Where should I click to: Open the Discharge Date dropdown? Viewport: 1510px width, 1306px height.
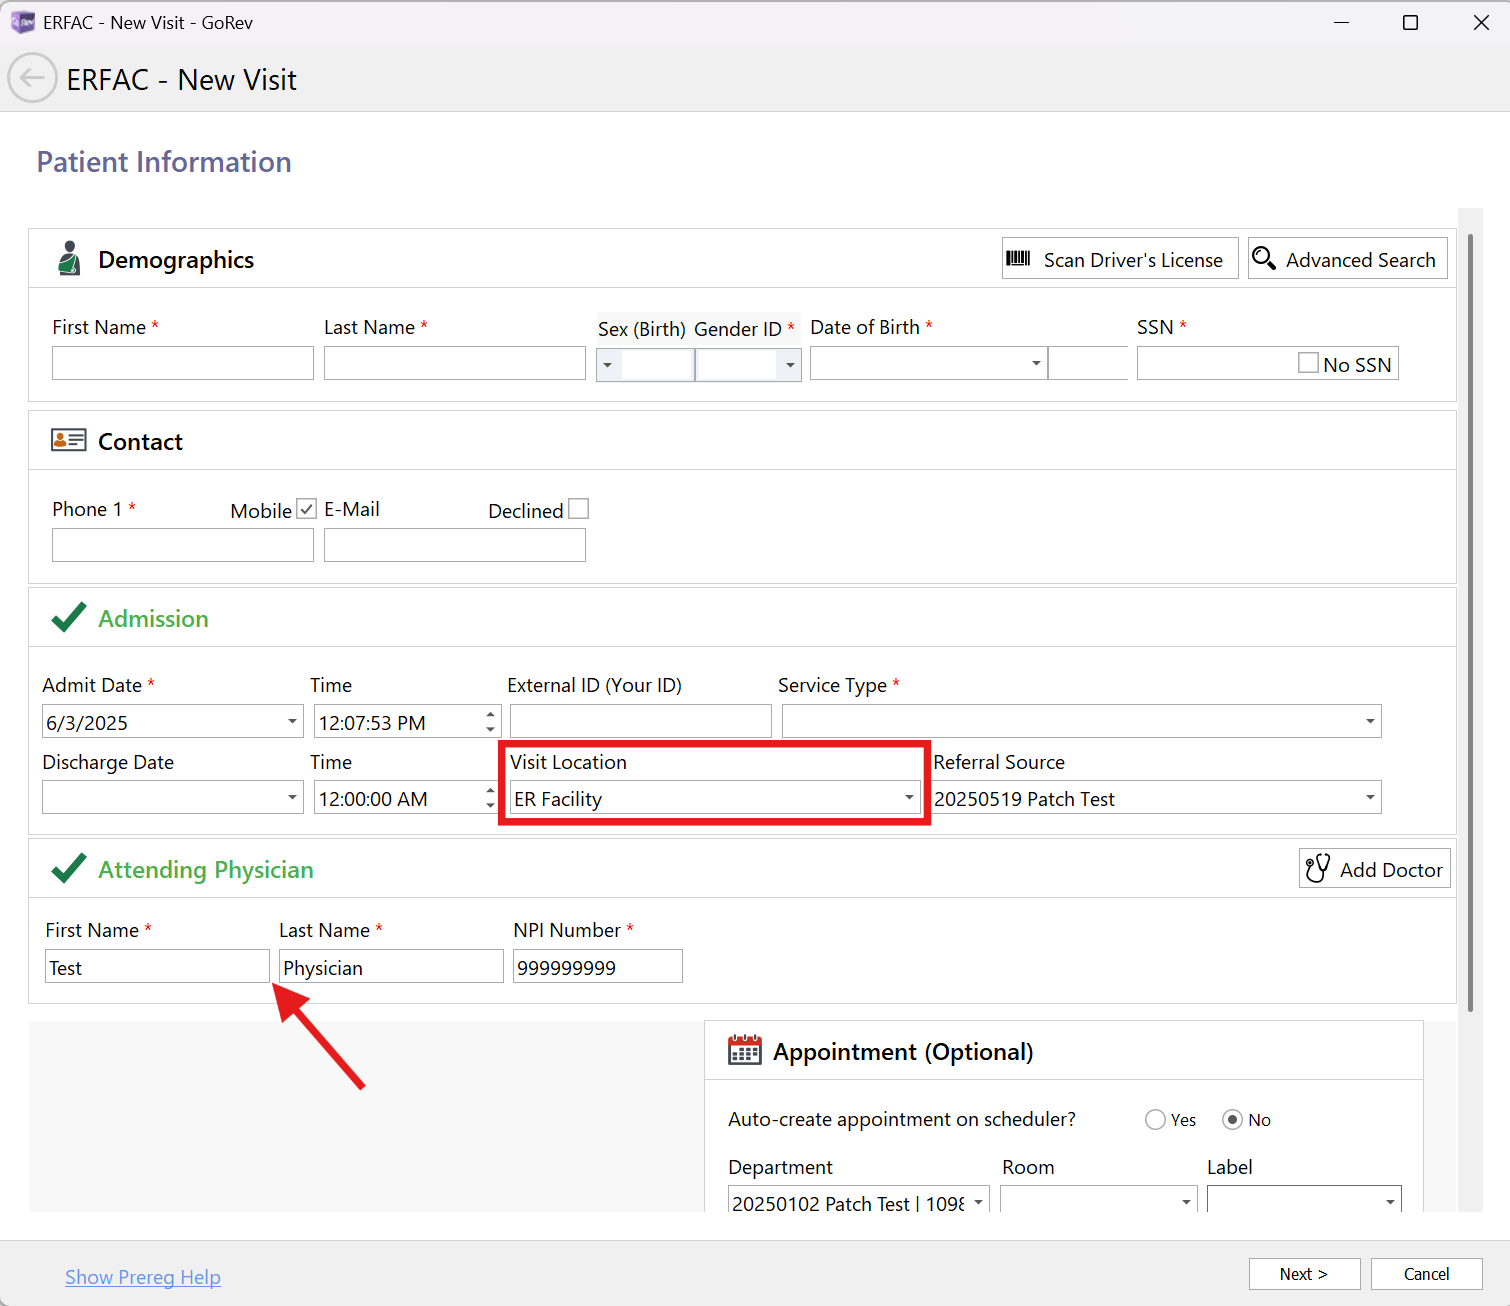[x=292, y=797]
